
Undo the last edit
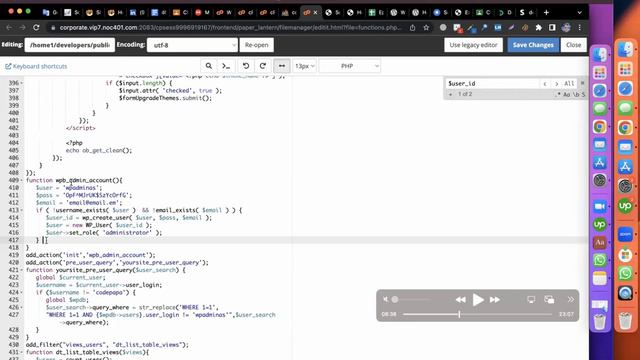pos(246,66)
